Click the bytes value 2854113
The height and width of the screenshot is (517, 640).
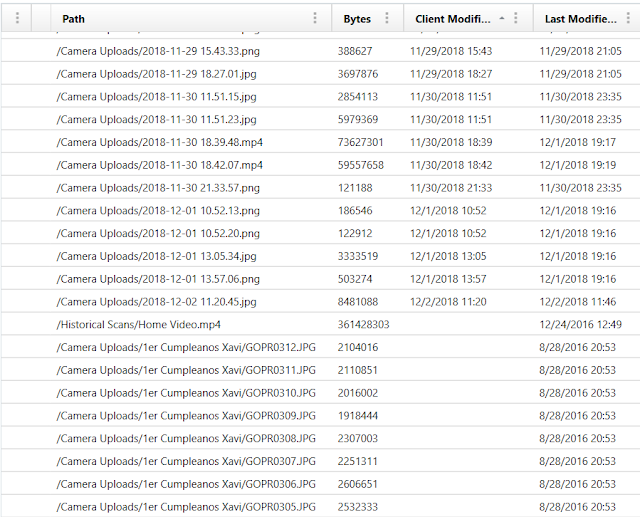click(358, 97)
